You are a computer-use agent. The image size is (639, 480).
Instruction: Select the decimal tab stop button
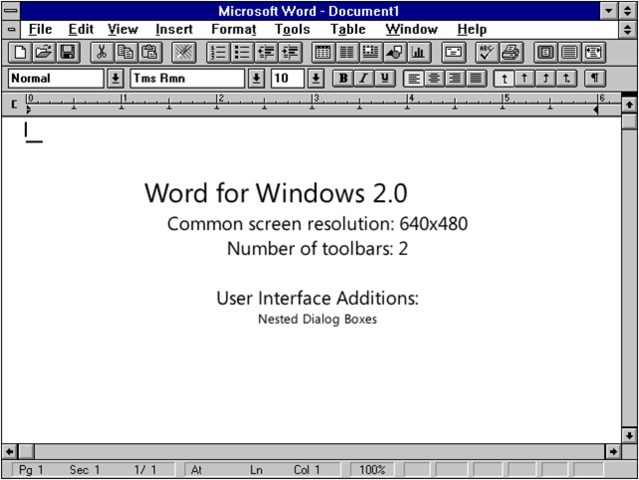[x=566, y=78]
